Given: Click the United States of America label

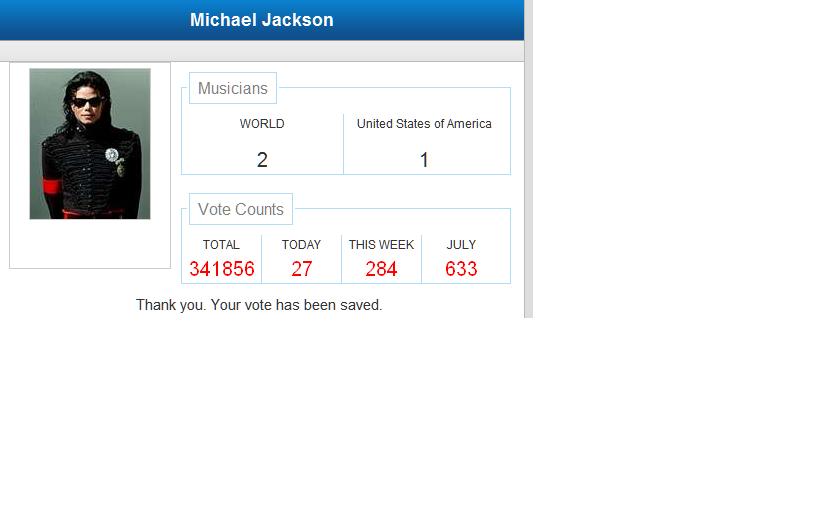Looking at the screenshot, I should (424, 124).
